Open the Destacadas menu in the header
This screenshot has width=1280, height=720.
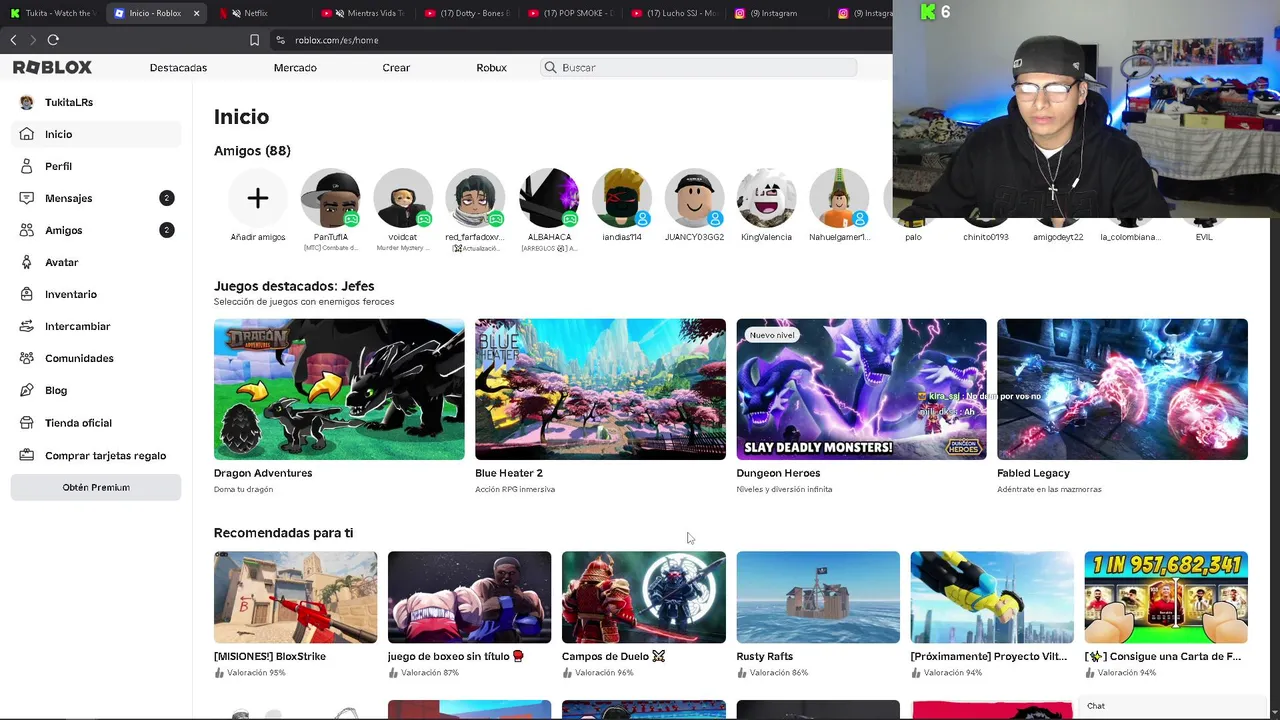(x=178, y=67)
